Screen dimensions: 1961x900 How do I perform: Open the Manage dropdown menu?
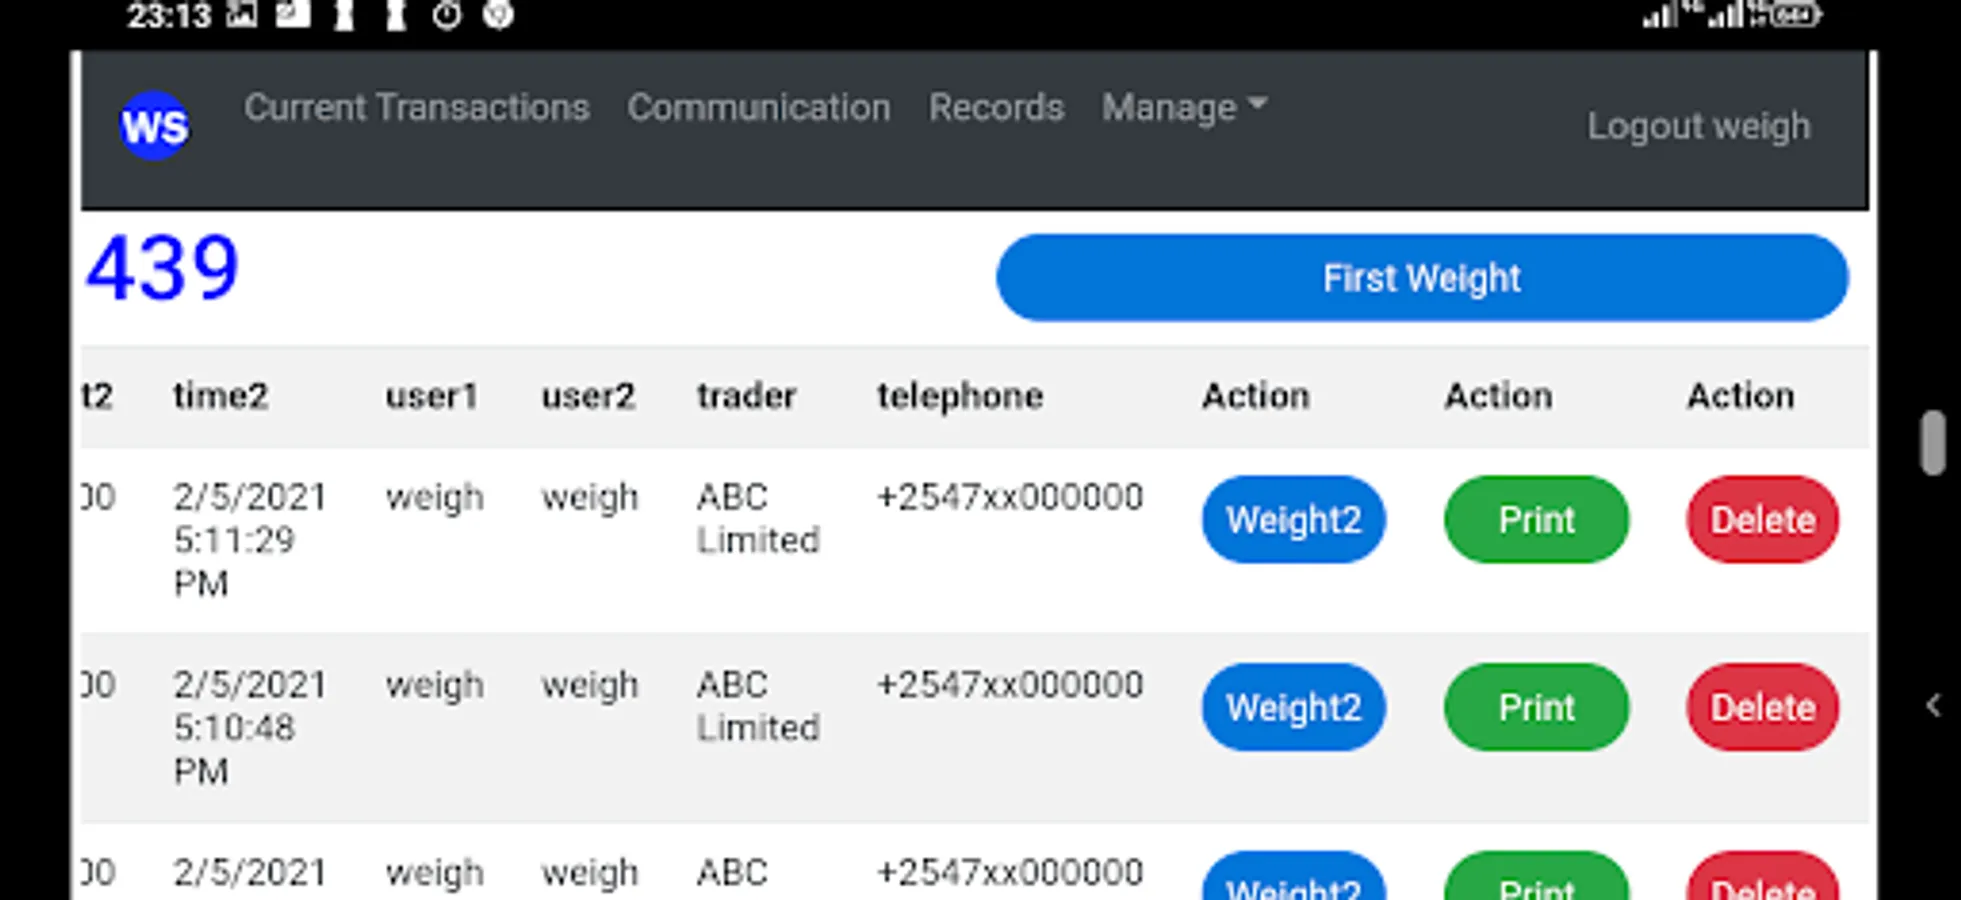[x=1184, y=107]
